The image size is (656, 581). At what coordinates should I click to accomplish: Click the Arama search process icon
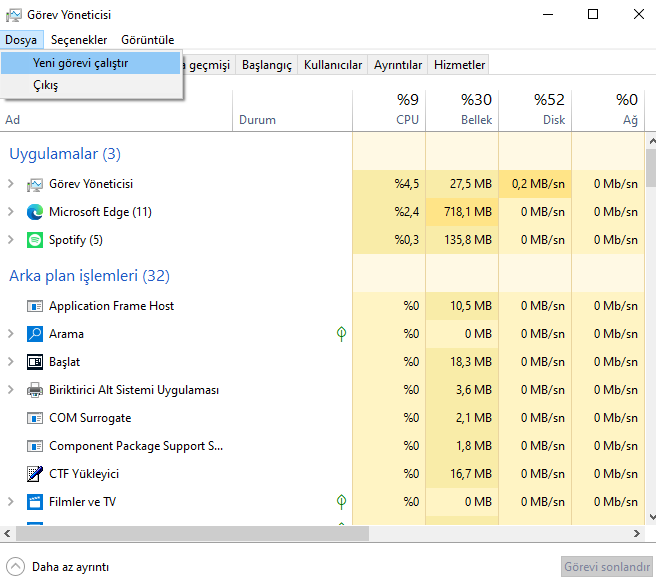click(35, 334)
